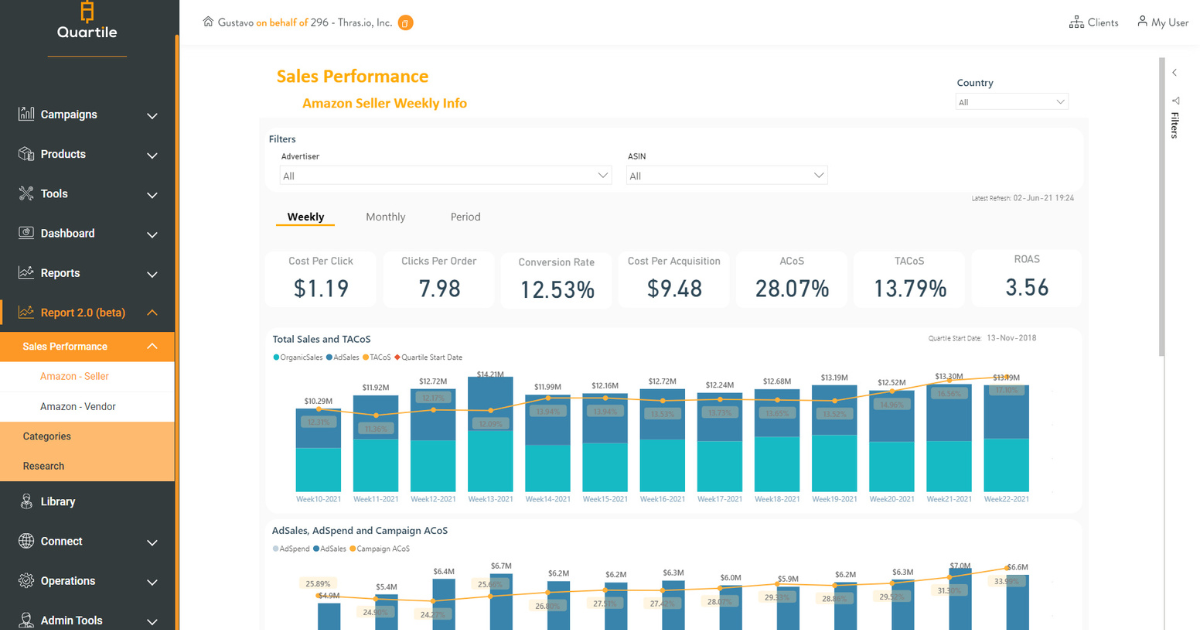Open the Country dropdown
This screenshot has height=630, width=1200.
[x=1012, y=102]
